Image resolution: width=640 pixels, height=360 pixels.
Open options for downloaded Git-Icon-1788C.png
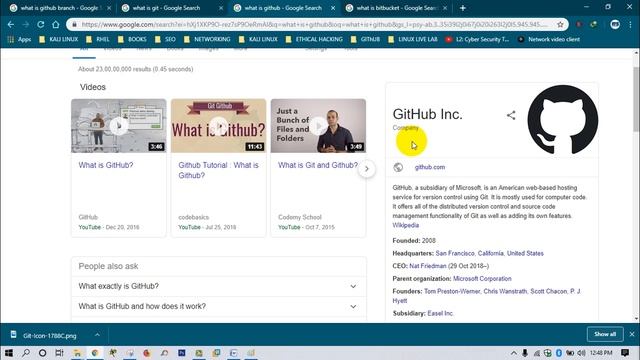coord(97,335)
